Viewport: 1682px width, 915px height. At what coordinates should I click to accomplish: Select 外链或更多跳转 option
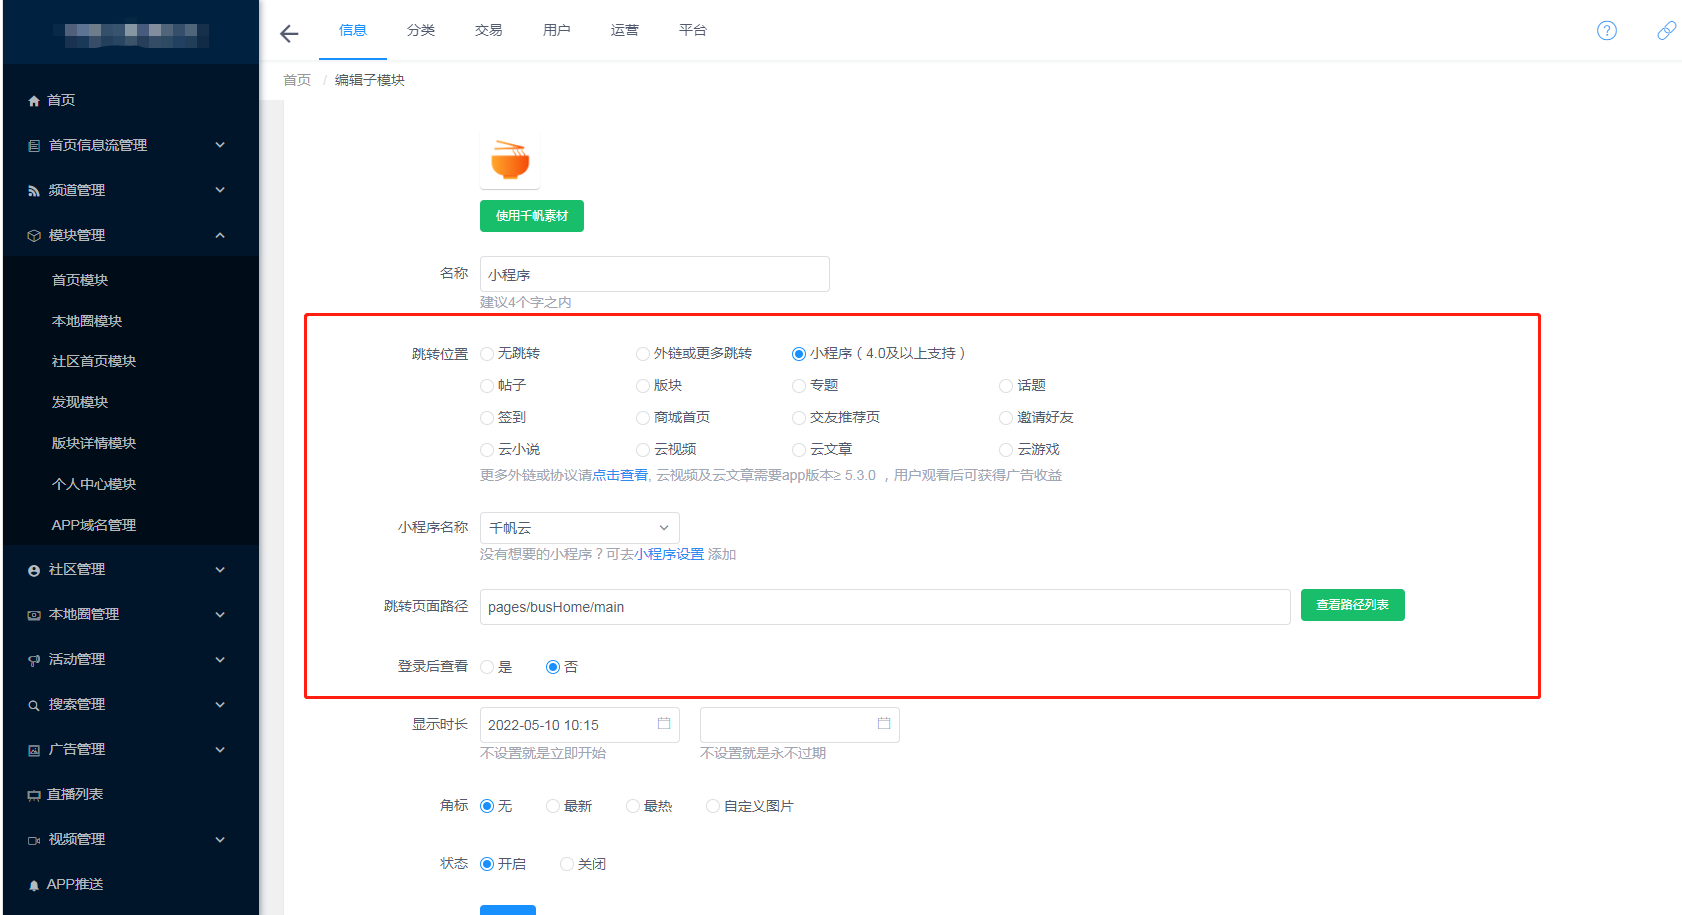(x=643, y=354)
